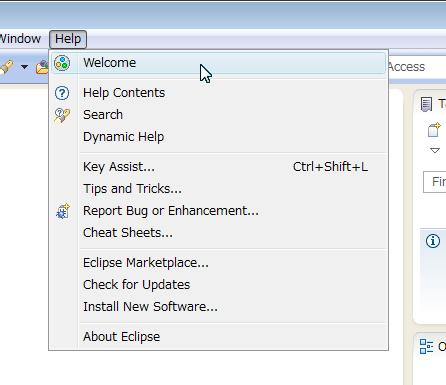Open the Window menu
446x385 pixels.
[x=20, y=39]
